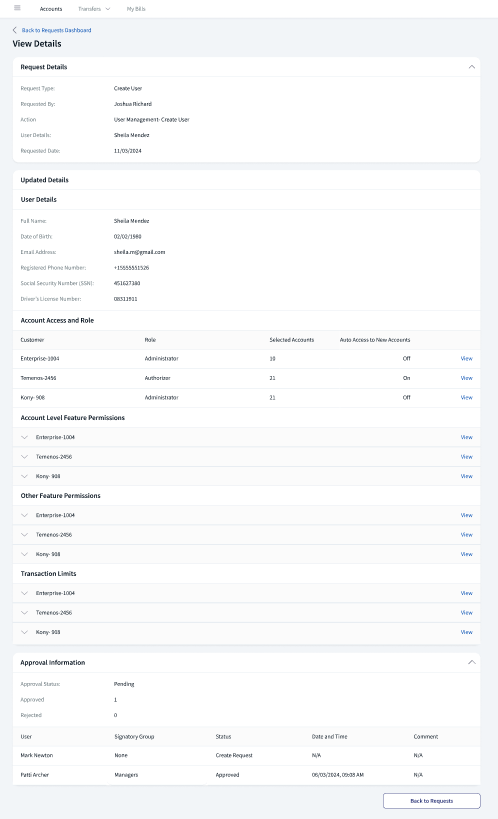View the Temenos-2456 Authorizer account access
The height and width of the screenshot is (819, 498).
[x=466, y=378]
